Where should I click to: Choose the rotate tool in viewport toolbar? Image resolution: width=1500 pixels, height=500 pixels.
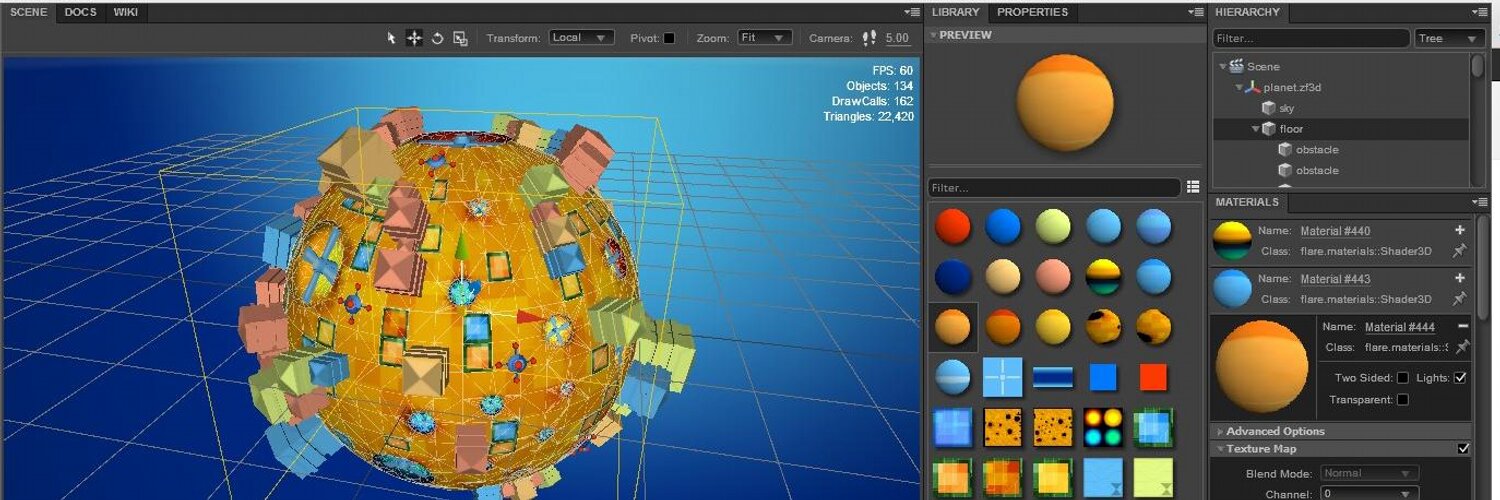[437, 38]
